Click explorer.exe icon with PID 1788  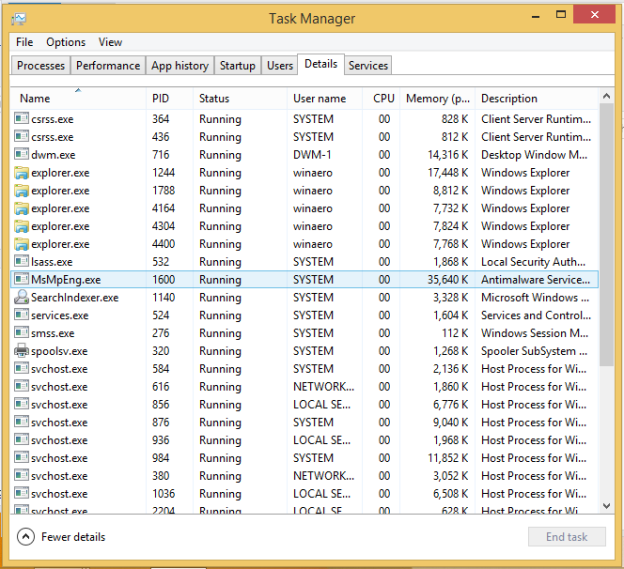tap(21, 190)
